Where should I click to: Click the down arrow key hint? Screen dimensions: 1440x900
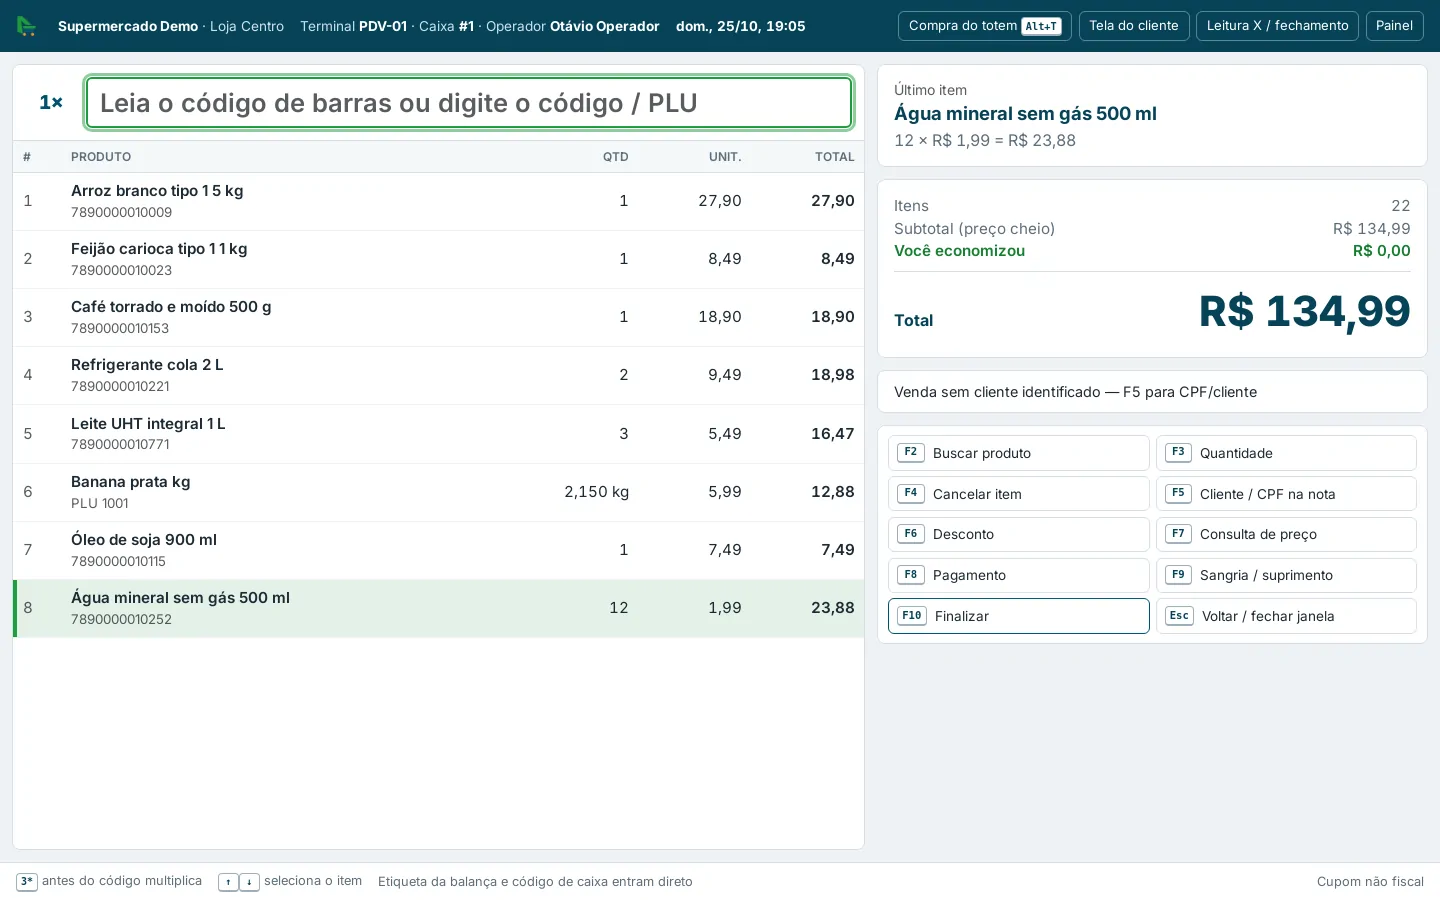249,882
